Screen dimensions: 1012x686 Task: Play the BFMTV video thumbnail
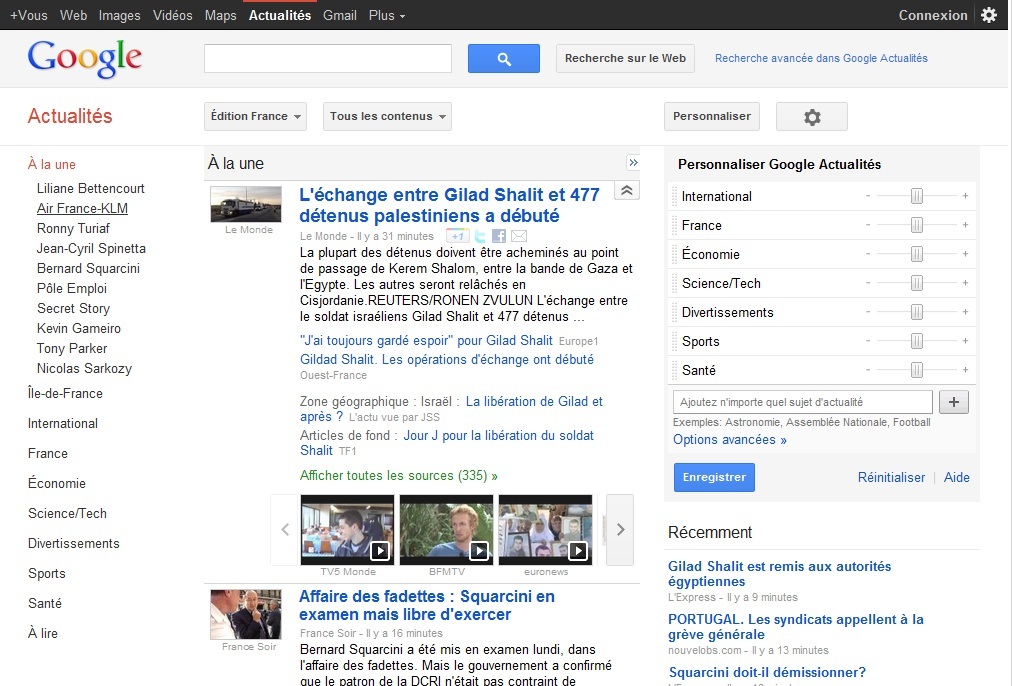point(446,529)
